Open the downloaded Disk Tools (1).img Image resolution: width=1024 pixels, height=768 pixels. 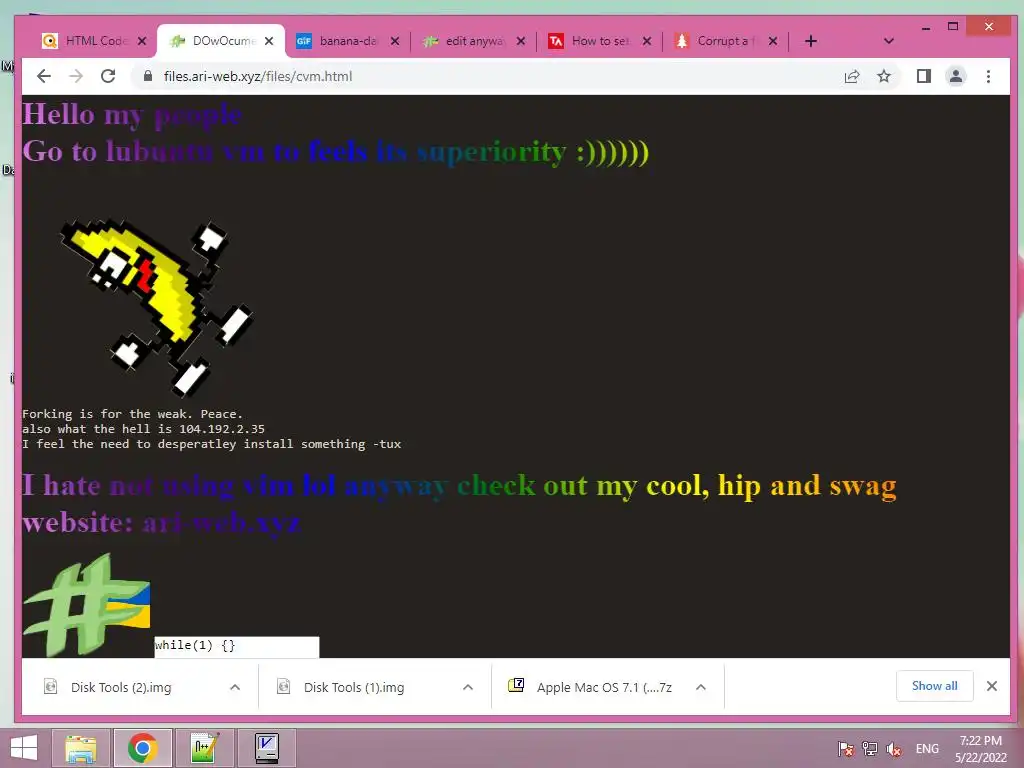(354, 687)
